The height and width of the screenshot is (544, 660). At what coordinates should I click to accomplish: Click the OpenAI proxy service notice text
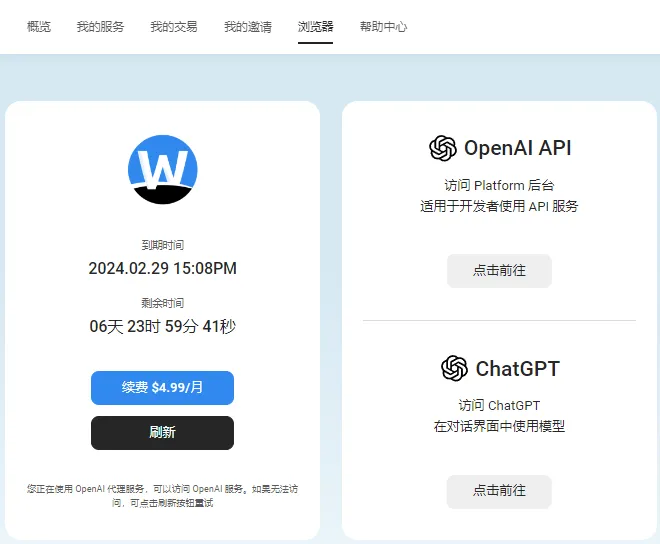(162, 495)
